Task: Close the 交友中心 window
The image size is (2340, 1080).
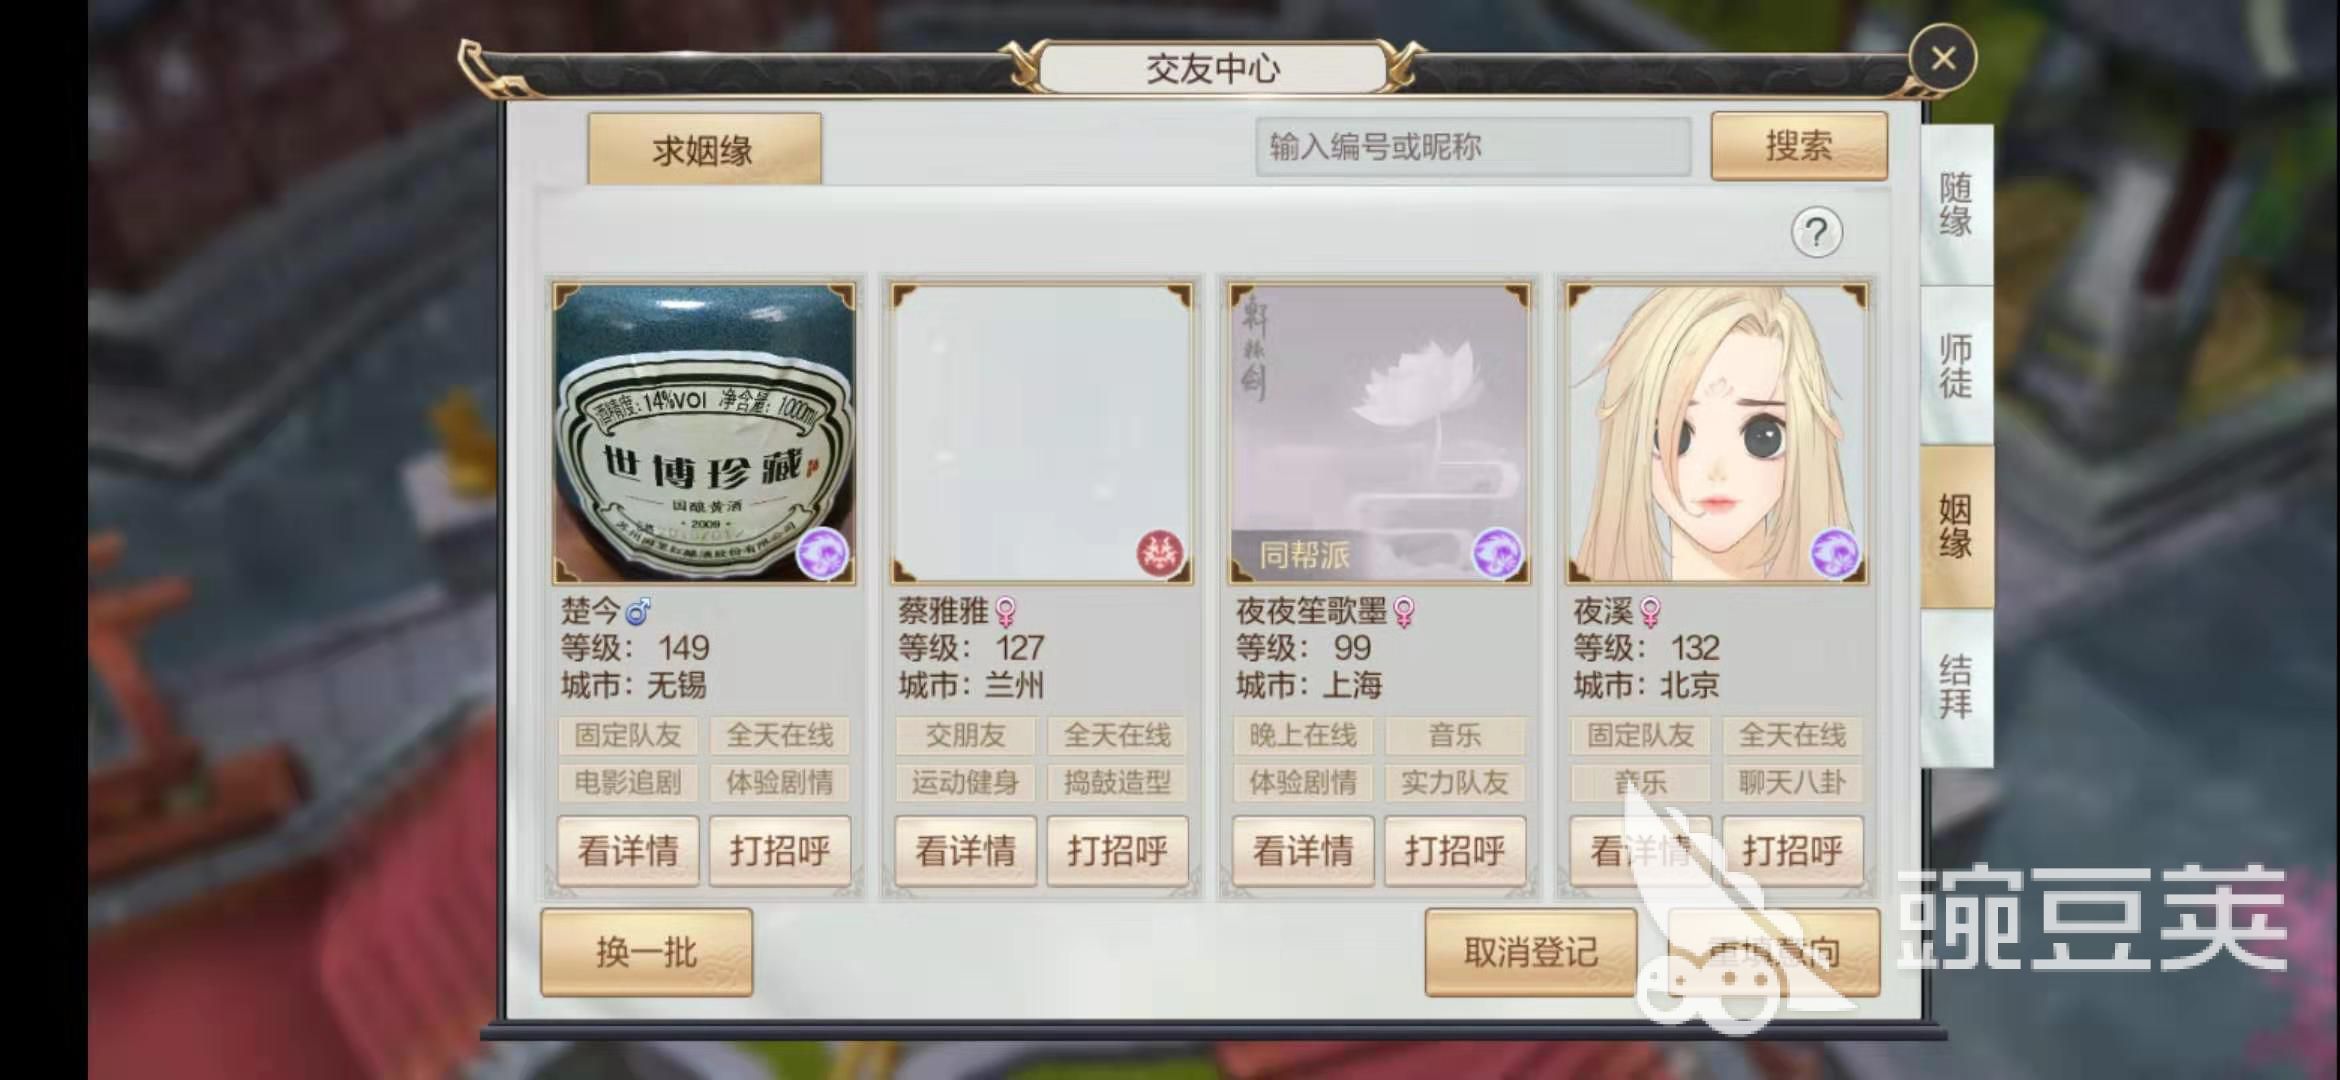Action: 1942,59
